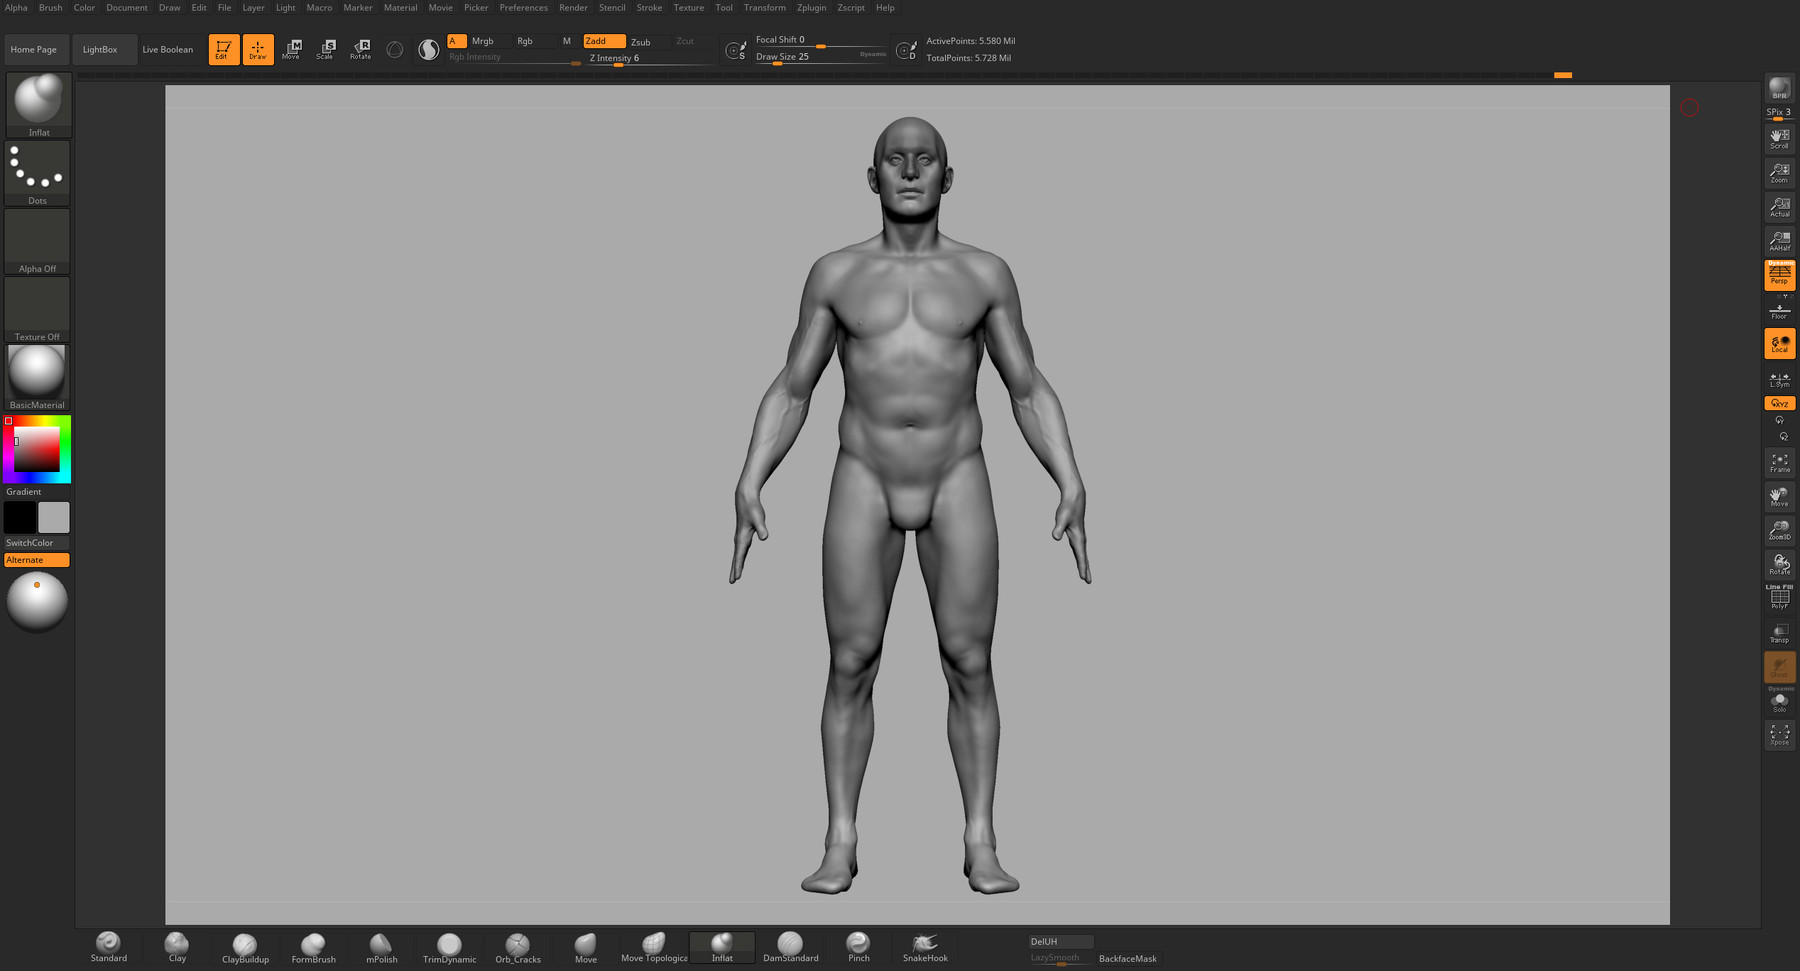Toggle Persp perspective mode

tap(1779, 275)
